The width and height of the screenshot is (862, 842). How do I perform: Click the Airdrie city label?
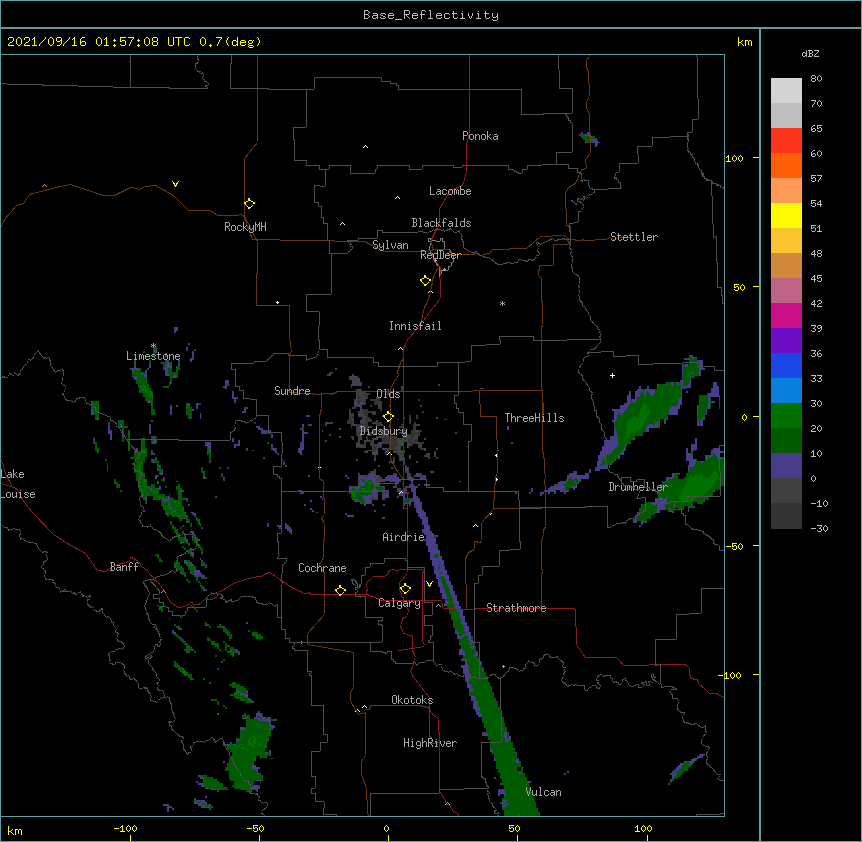pyautogui.click(x=404, y=537)
